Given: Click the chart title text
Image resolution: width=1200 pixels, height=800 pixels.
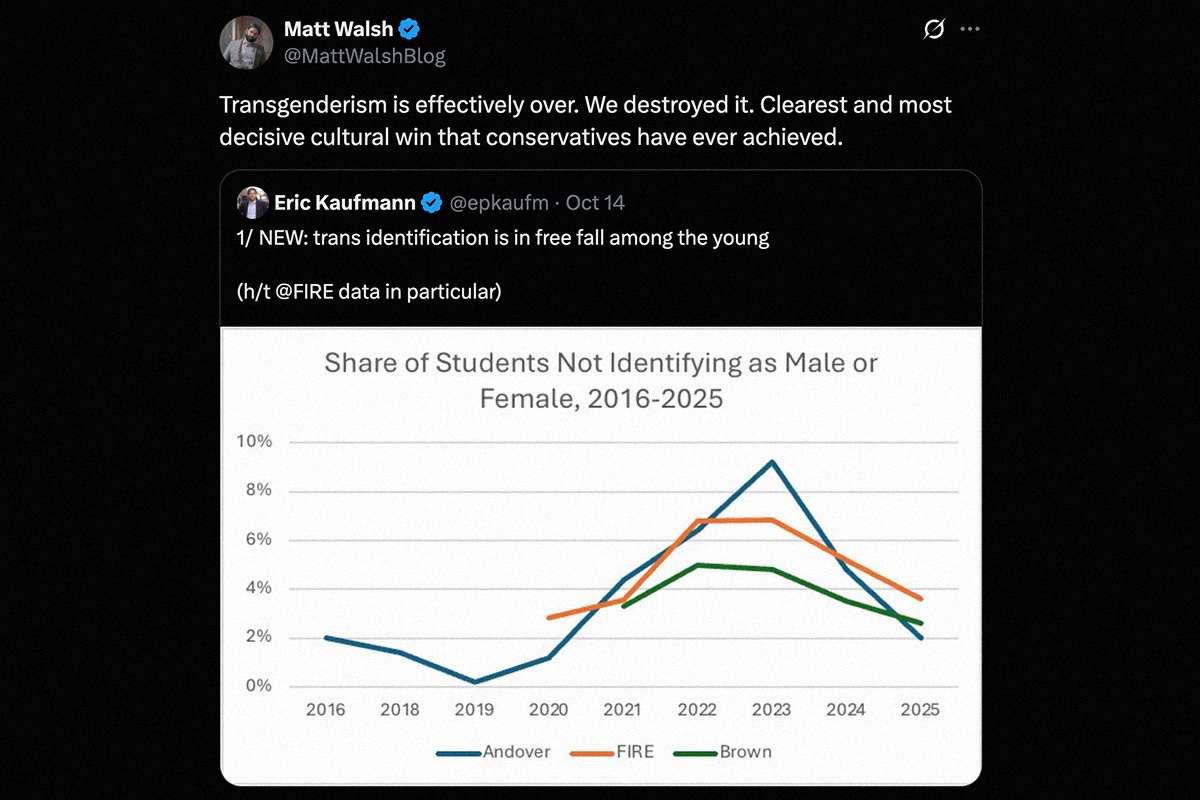Looking at the screenshot, I should (x=600, y=380).
